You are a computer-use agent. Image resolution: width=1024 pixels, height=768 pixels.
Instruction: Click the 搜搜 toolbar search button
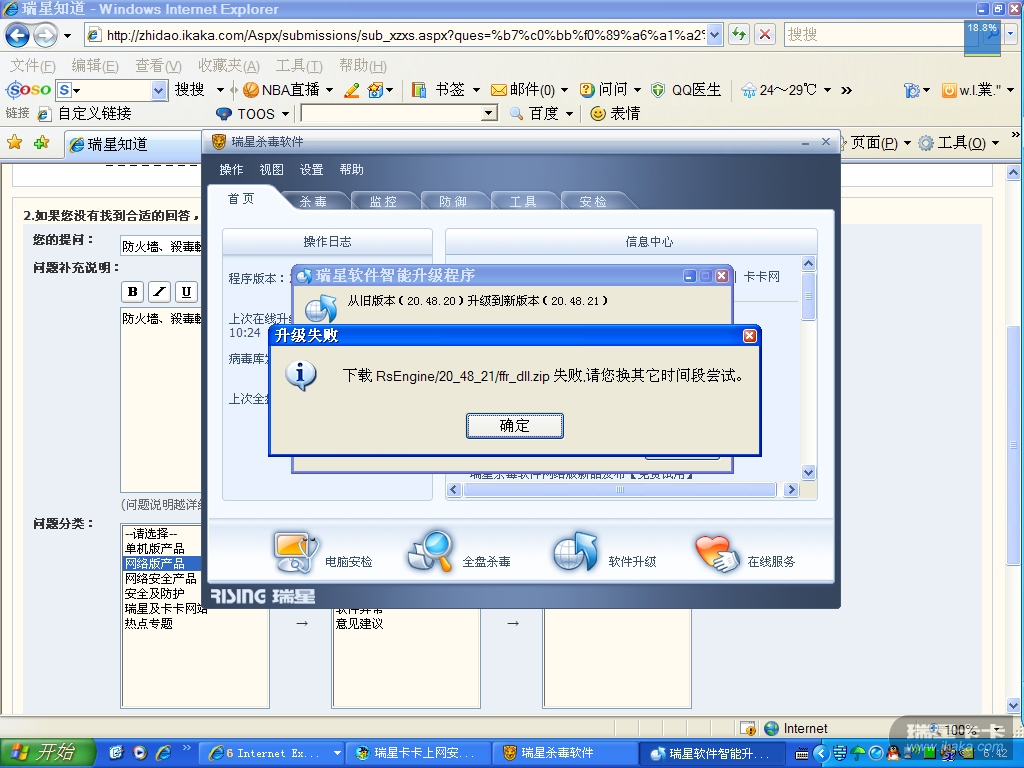click(190, 89)
